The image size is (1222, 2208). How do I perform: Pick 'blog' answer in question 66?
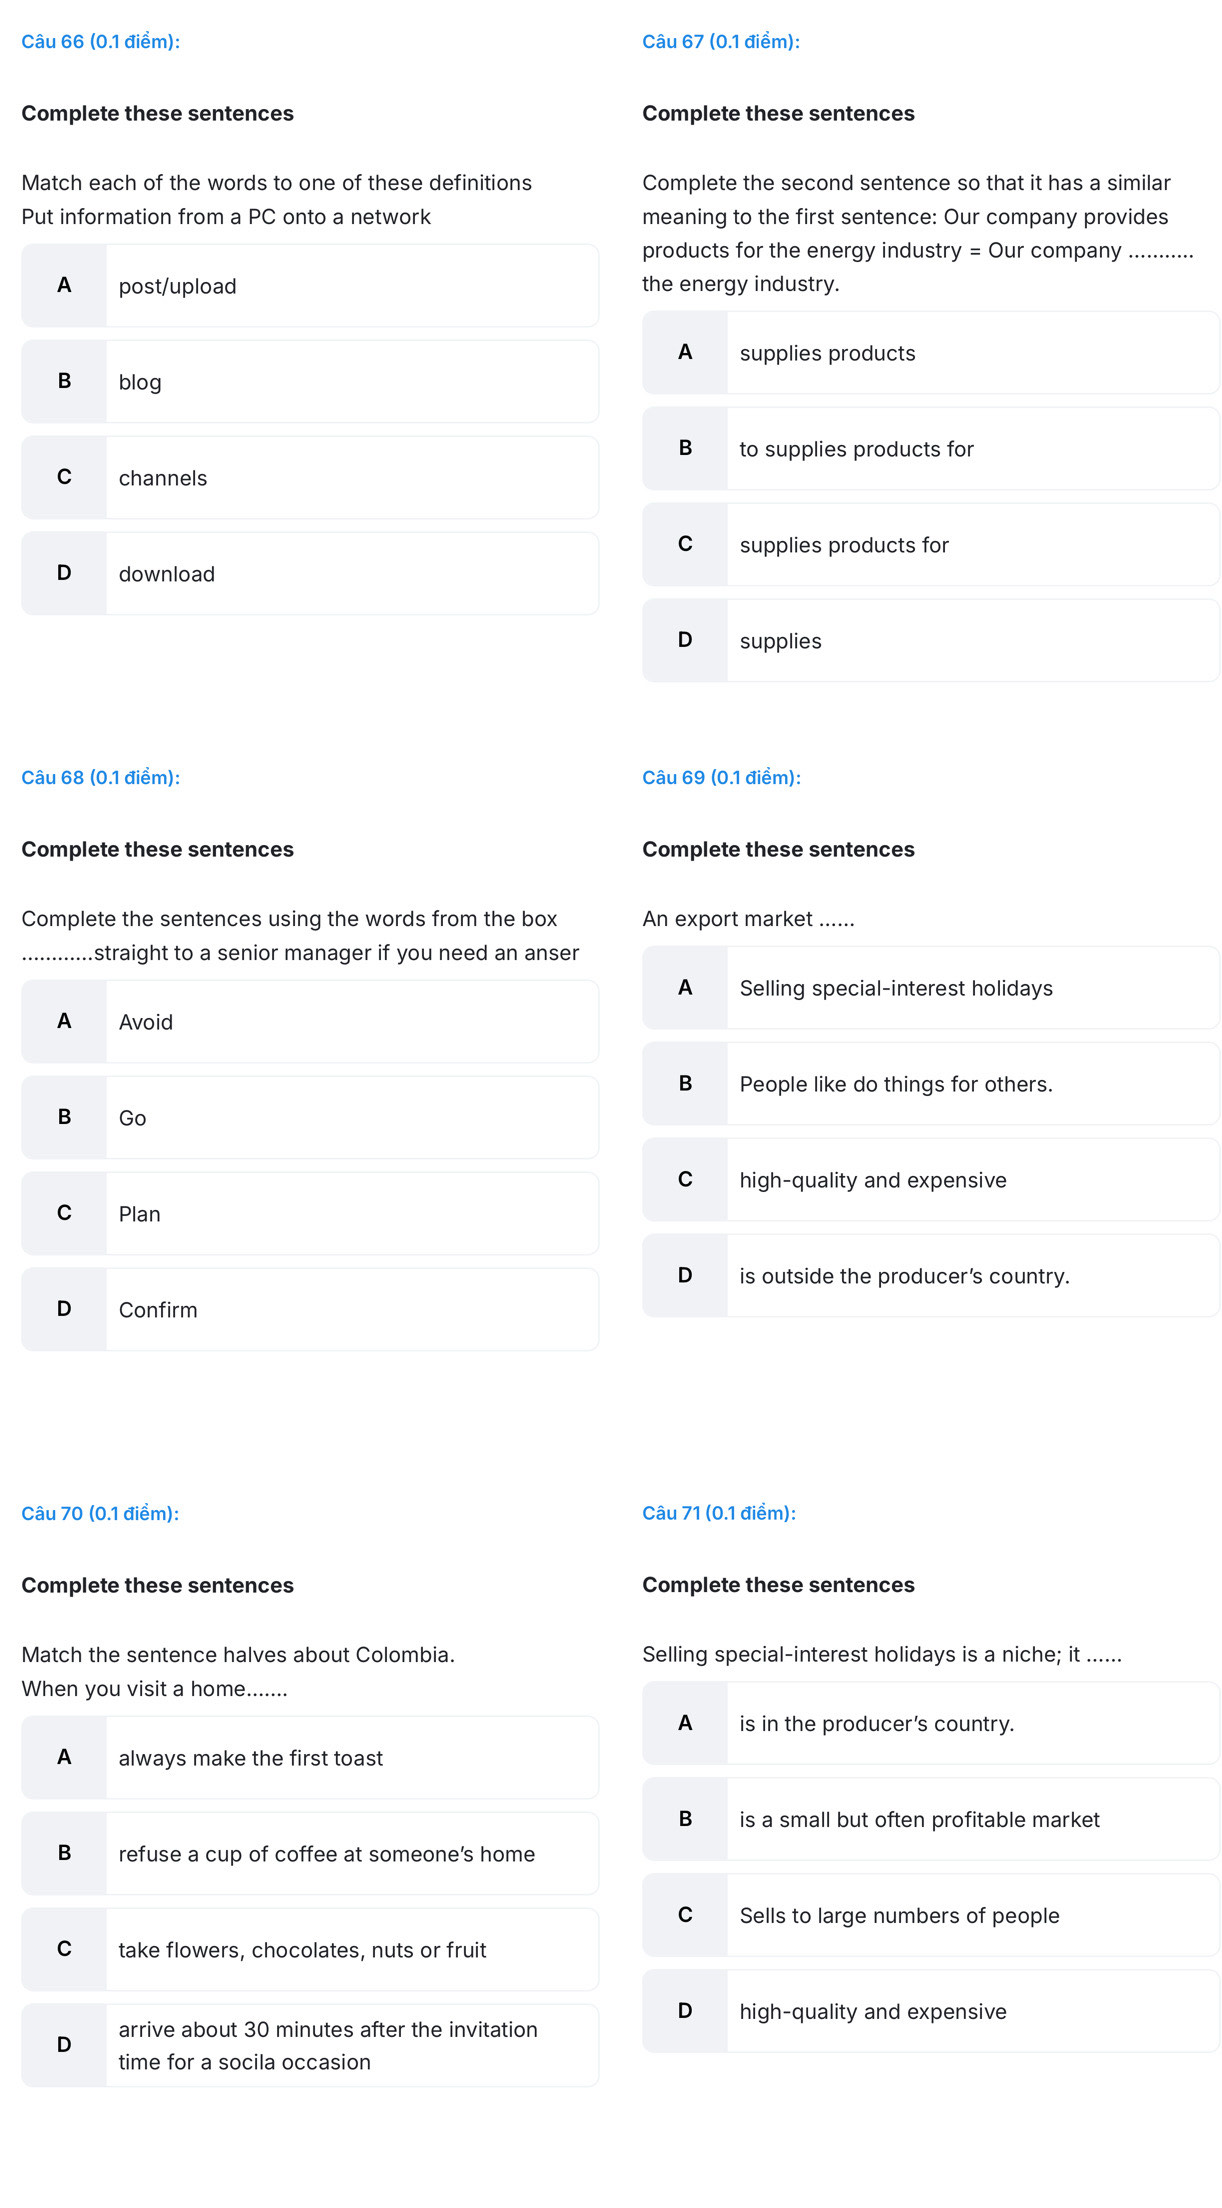310,382
